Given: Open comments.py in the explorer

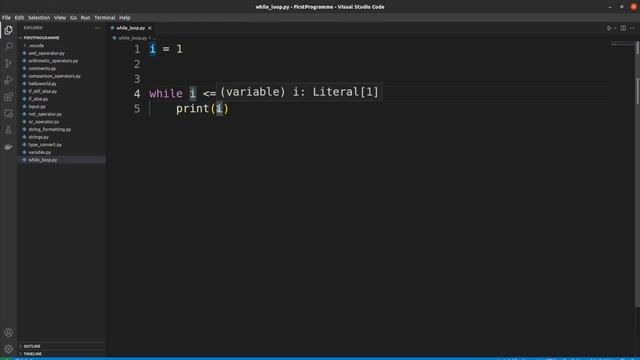Looking at the screenshot, I should tap(42, 69).
